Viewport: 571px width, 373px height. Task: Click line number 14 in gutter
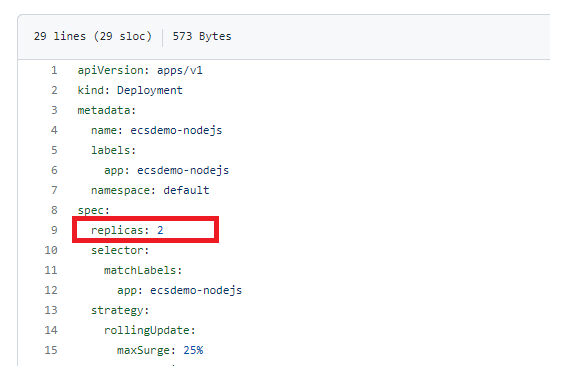pos(51,330)
